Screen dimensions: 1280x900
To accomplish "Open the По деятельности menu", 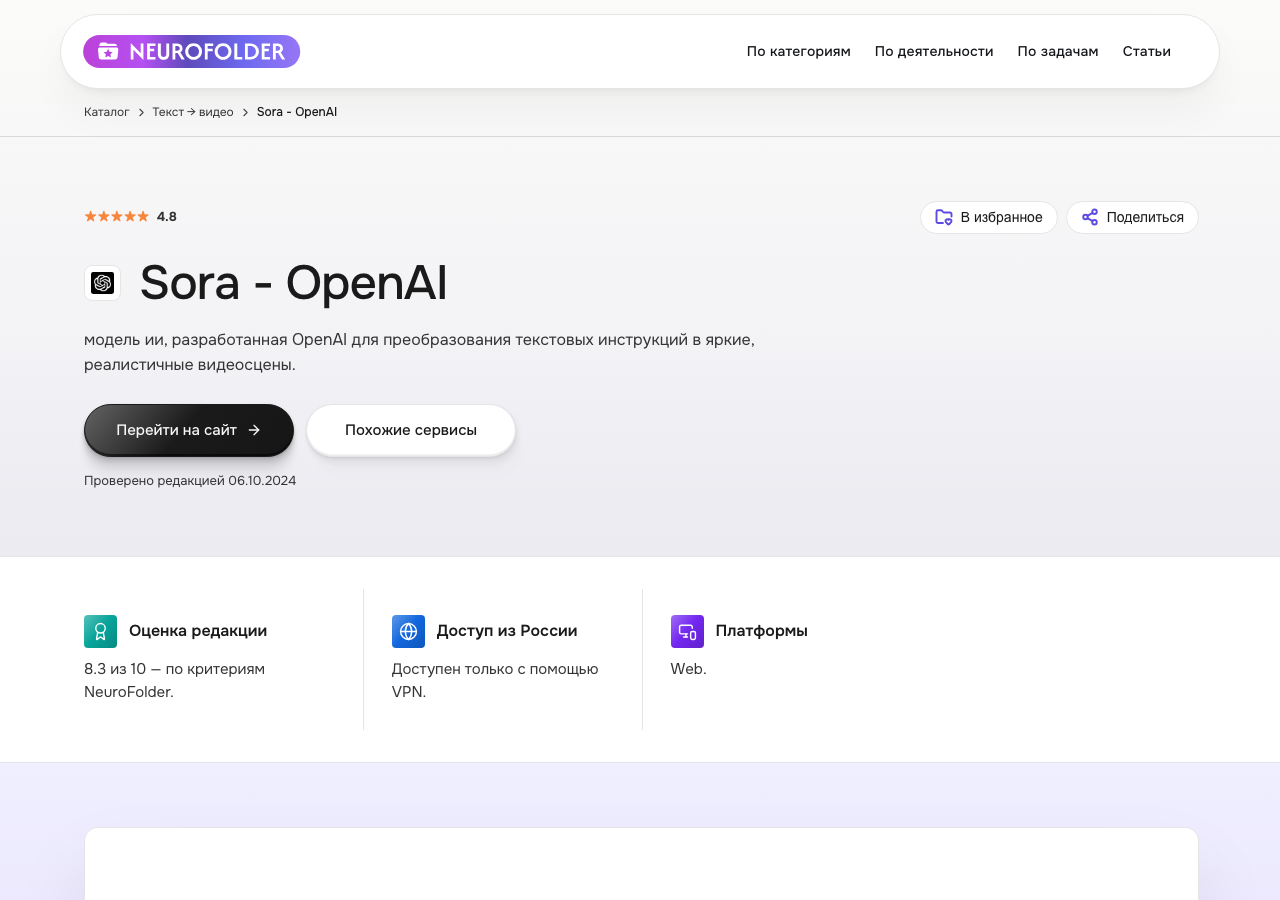I will (x=934, y=51).
